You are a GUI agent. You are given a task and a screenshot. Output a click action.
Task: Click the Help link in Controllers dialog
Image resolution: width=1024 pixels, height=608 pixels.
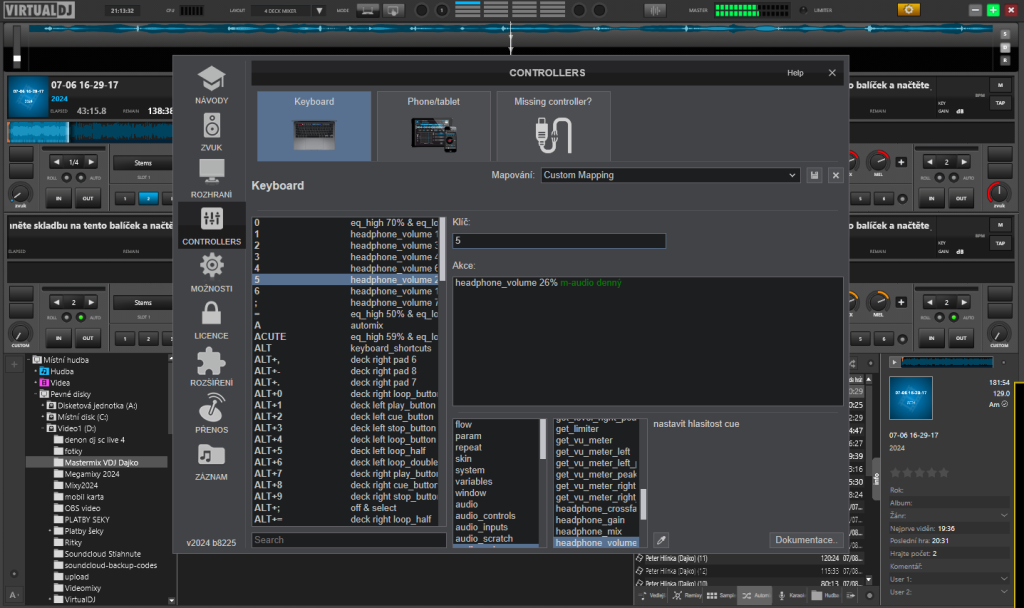coord(795,73)
